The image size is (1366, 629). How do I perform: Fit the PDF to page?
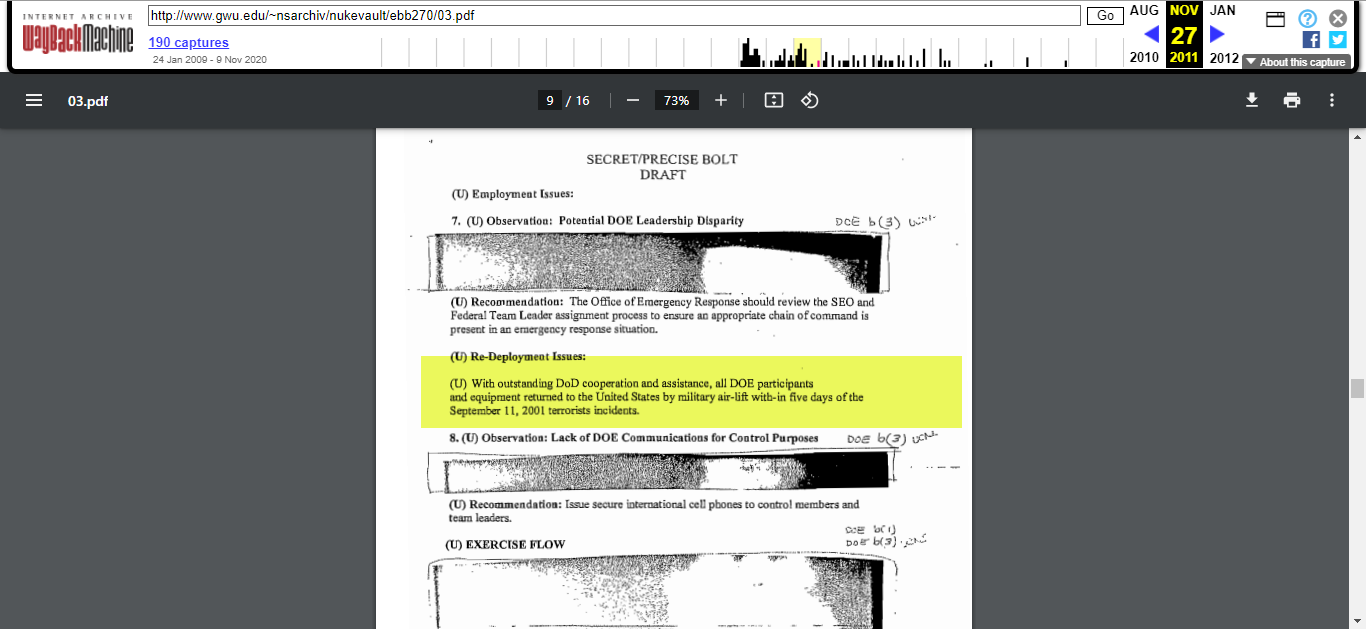[x=773, y=100]
